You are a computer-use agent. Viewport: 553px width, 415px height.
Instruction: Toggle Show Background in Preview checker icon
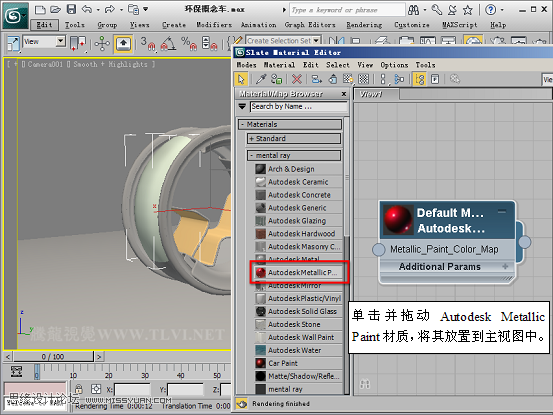click(364, 79)
